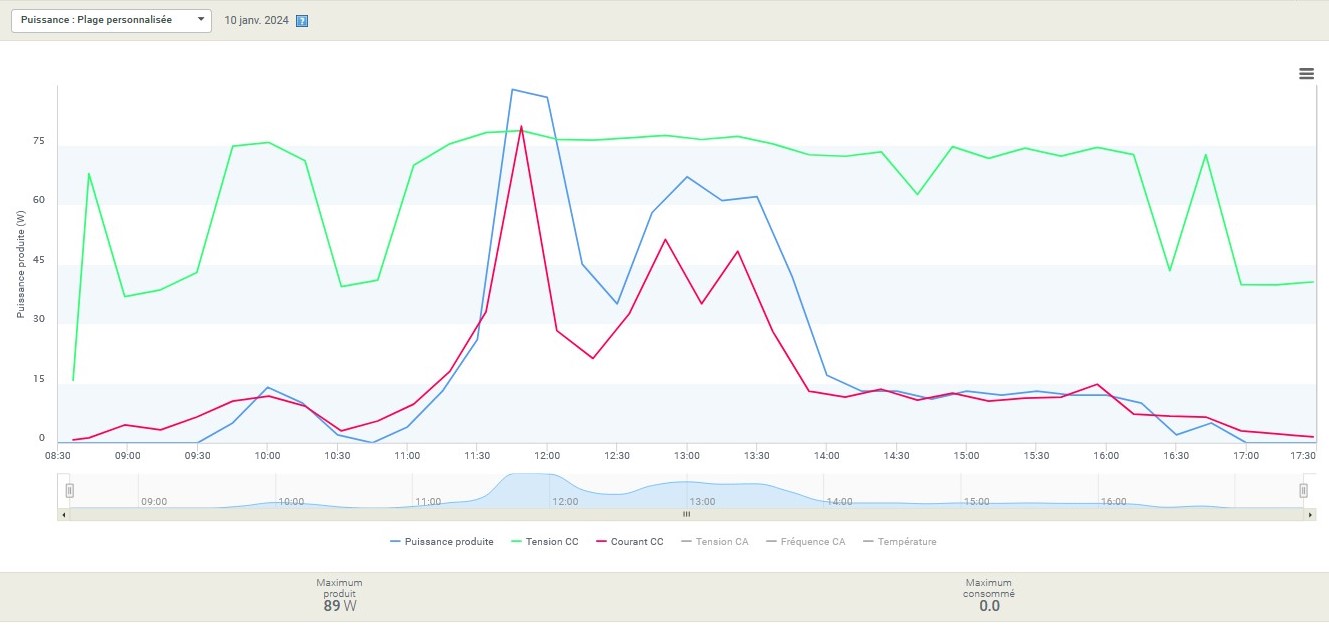Click the 89 W maximum produit value

339,606
